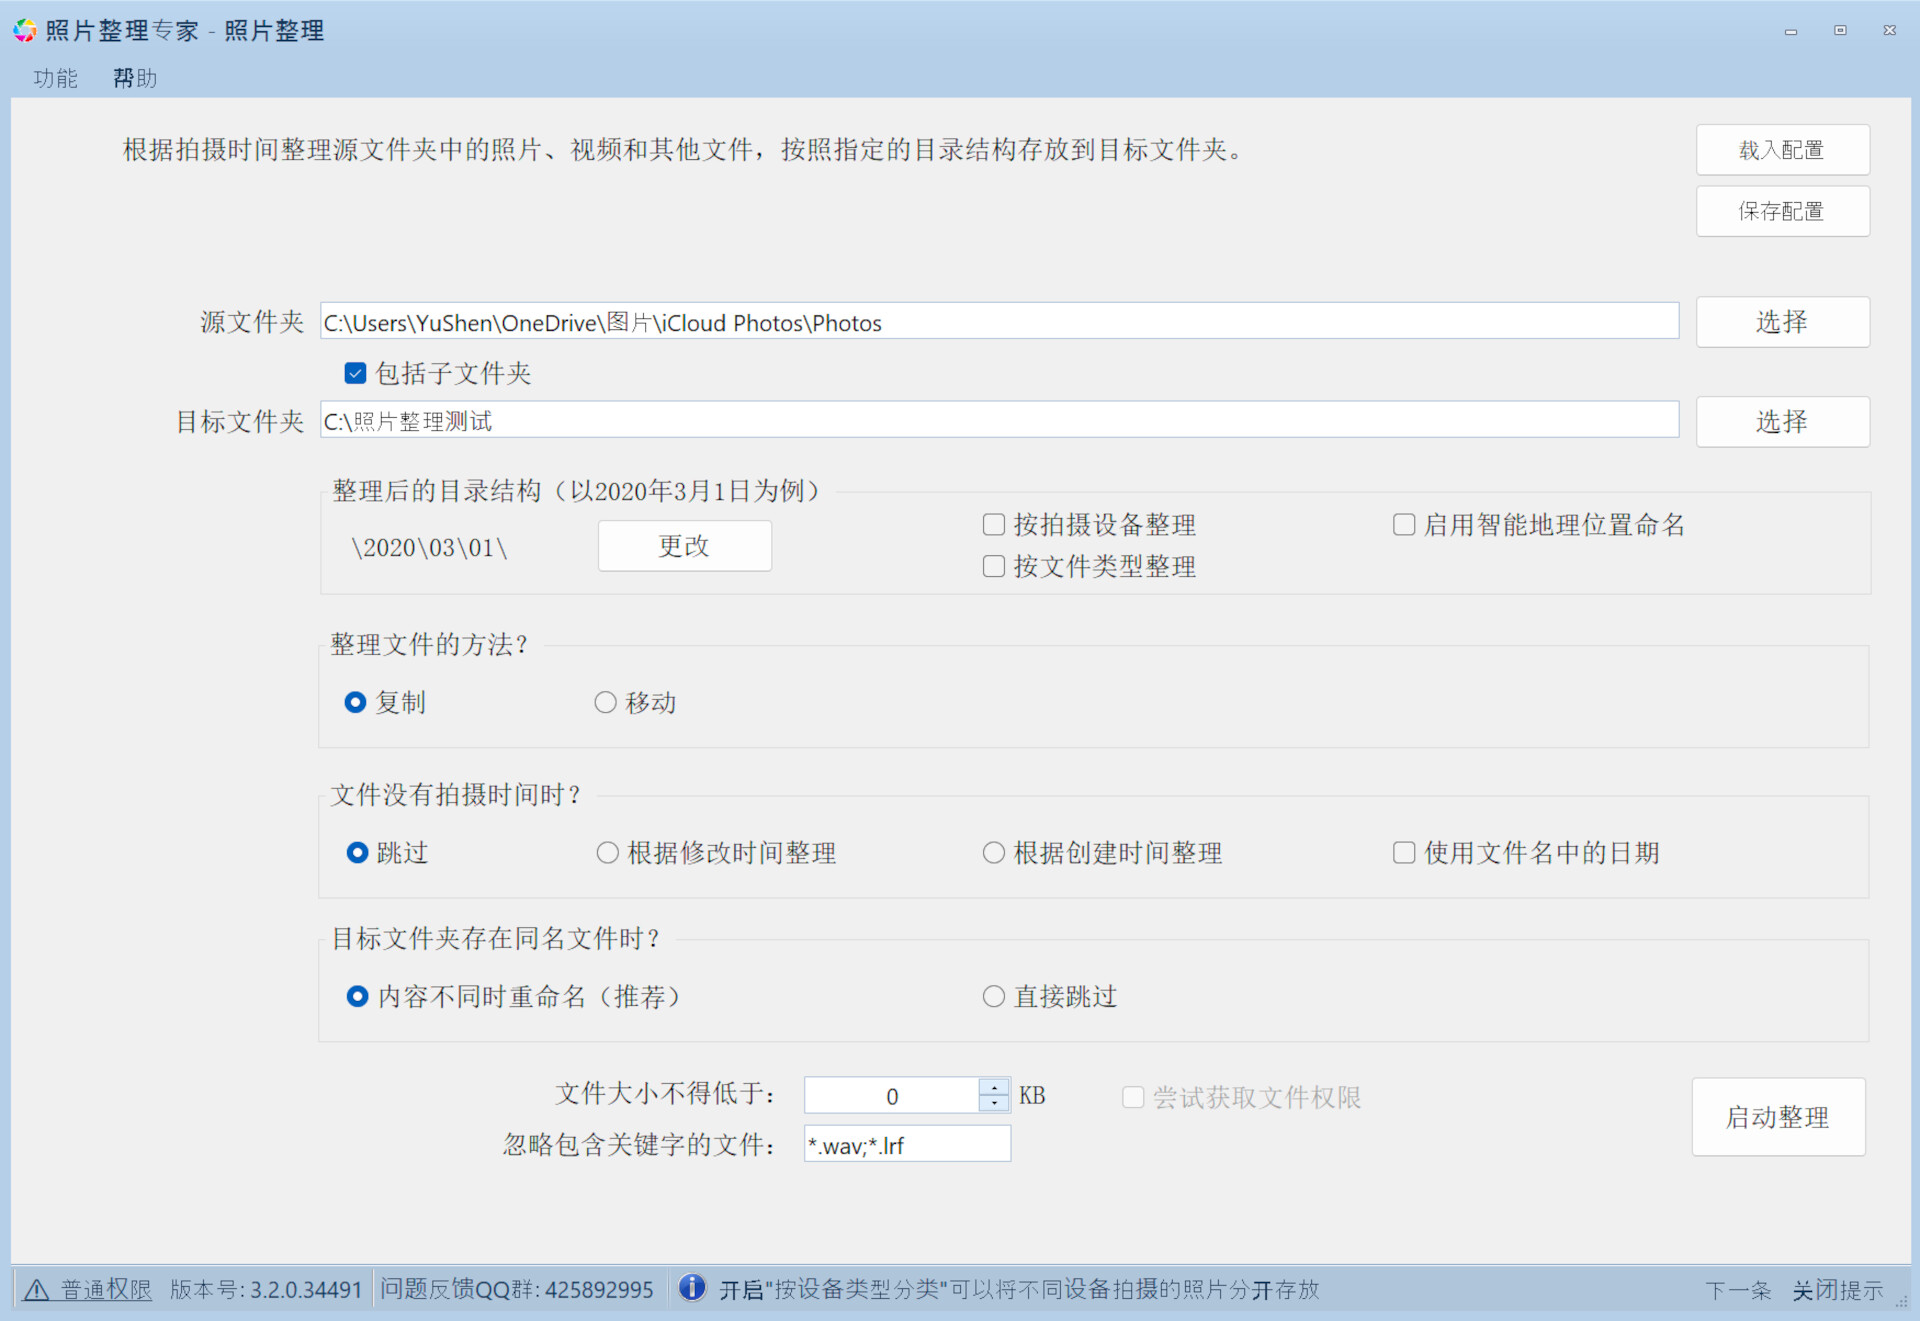Enable 按文件类型整理 option
The width and height of the screenshot is (1920, 1321).
pyautogui.click(x=993, y=566)
